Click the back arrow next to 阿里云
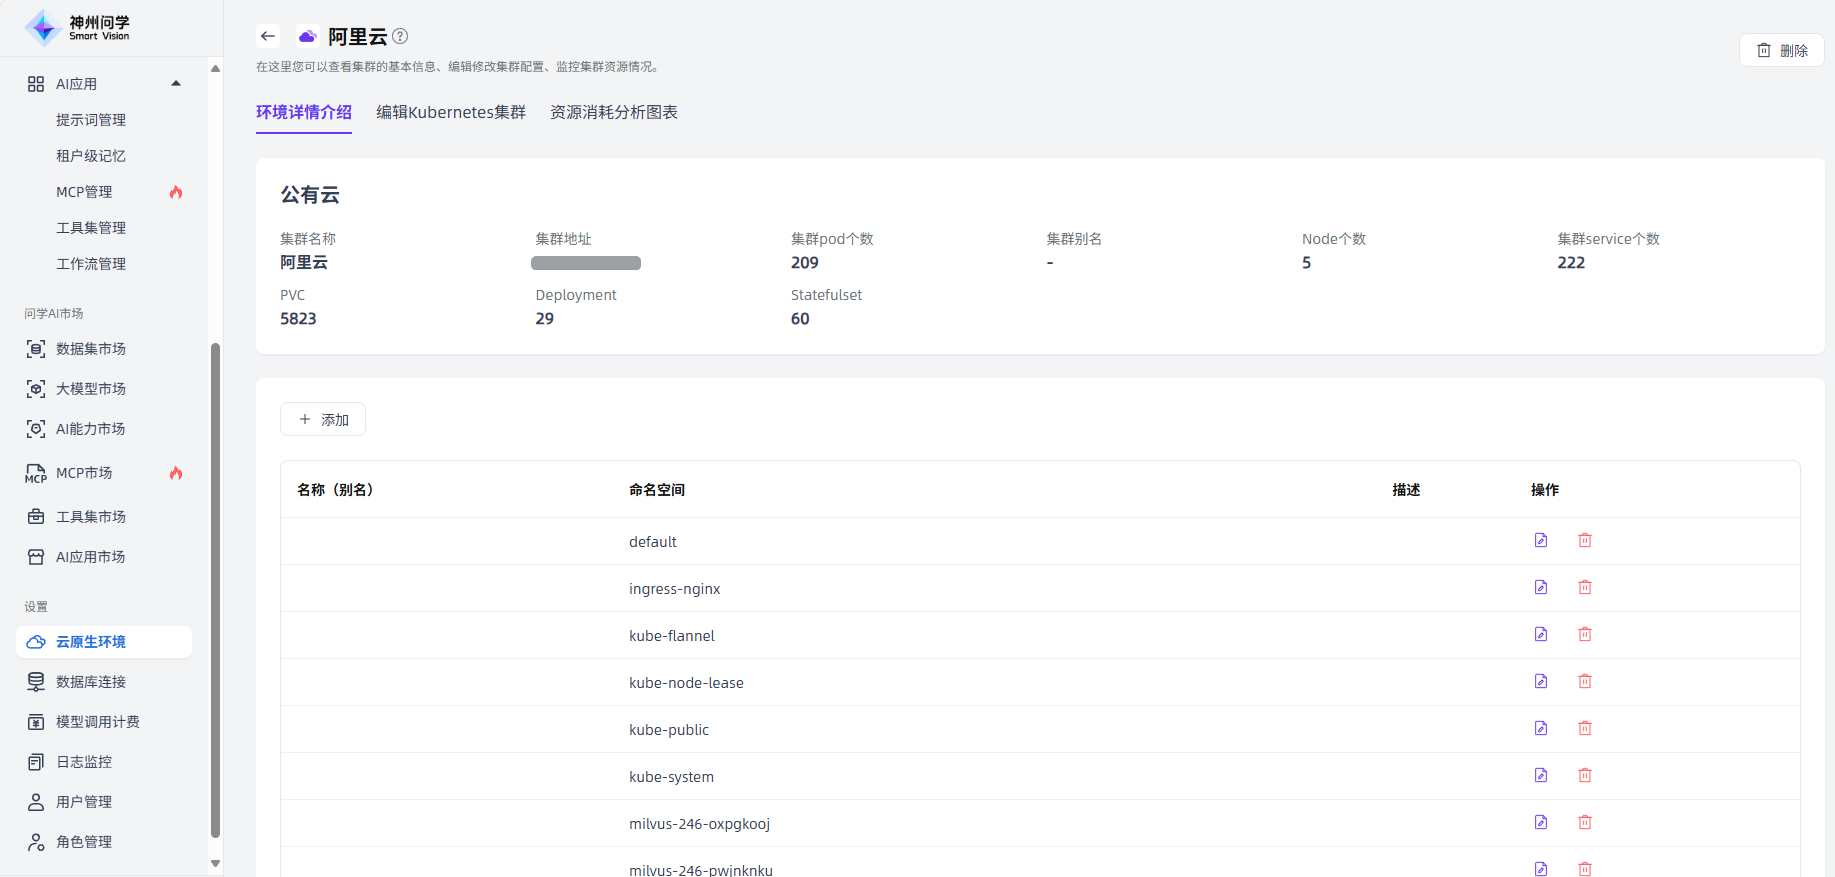1835x877 pixels. pyautogui.click(x=268, y=36)
